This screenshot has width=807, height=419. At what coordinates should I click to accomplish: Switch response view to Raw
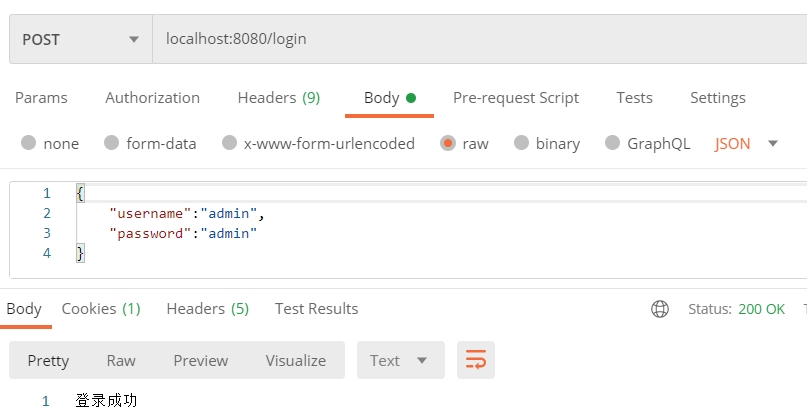click(x=121, y=360)
